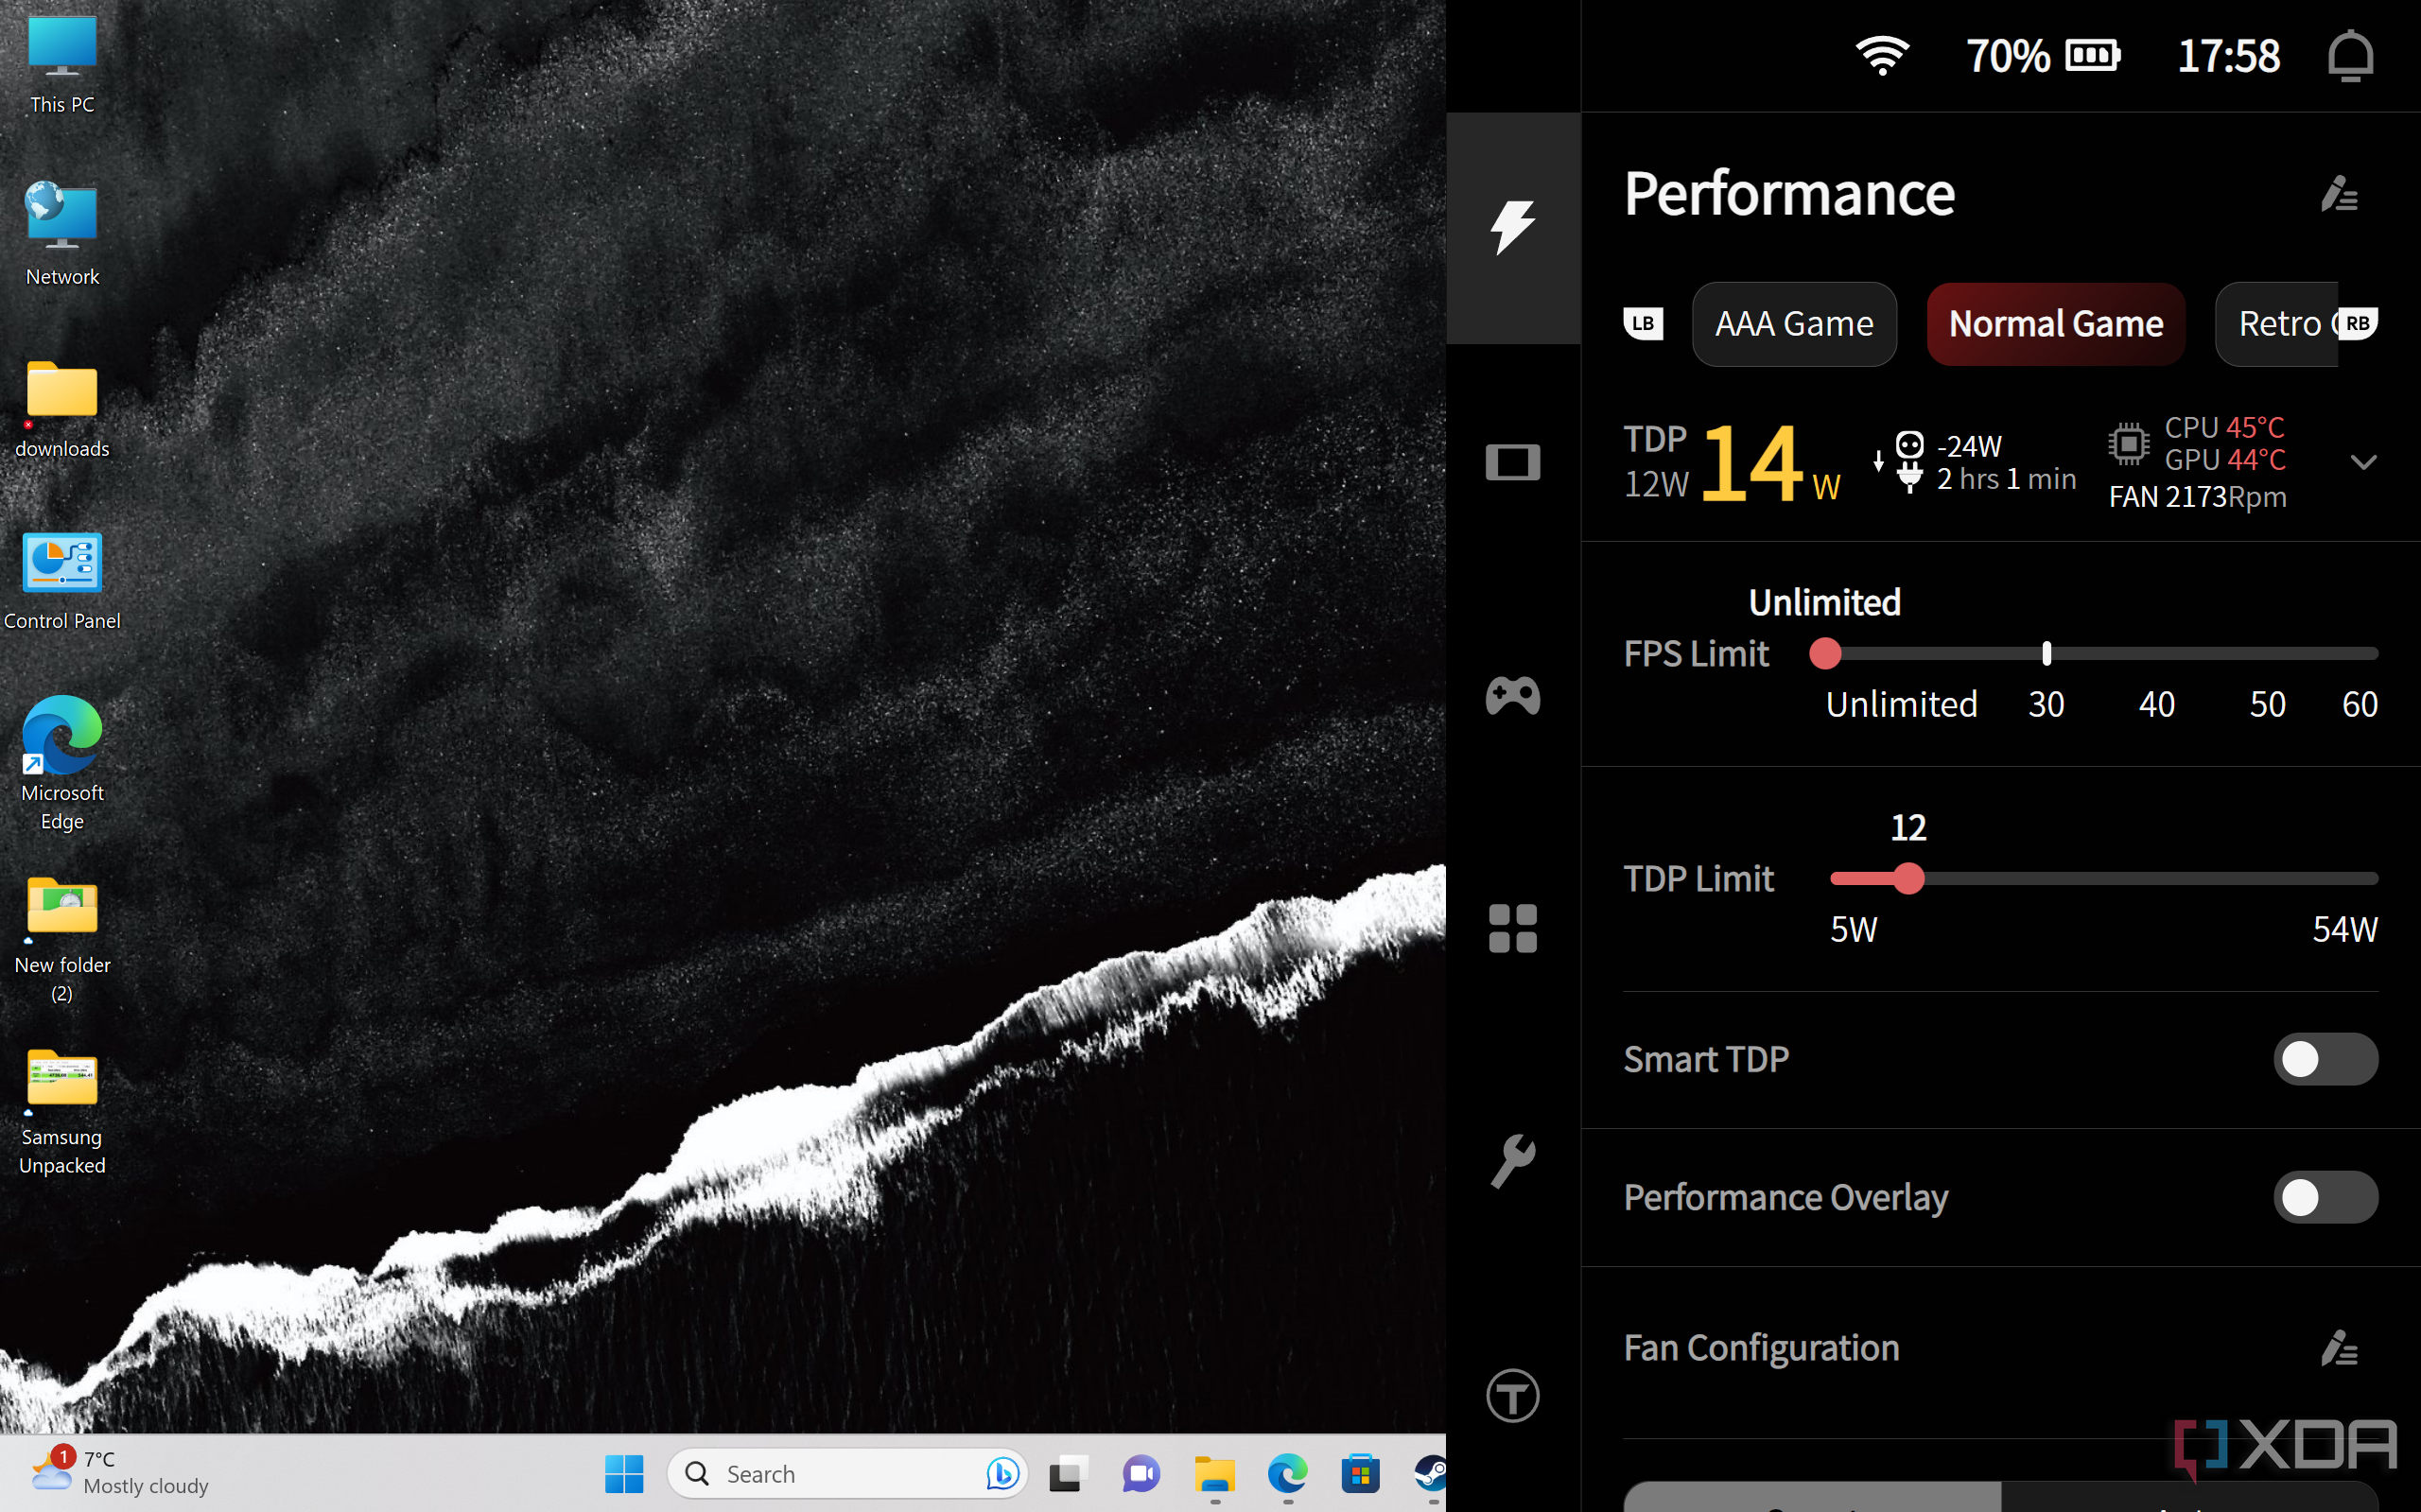The width and height of the screenshot is (2421, 1512).
Task: Open This PC desktop icon
Action: click(x=62, y=64)
